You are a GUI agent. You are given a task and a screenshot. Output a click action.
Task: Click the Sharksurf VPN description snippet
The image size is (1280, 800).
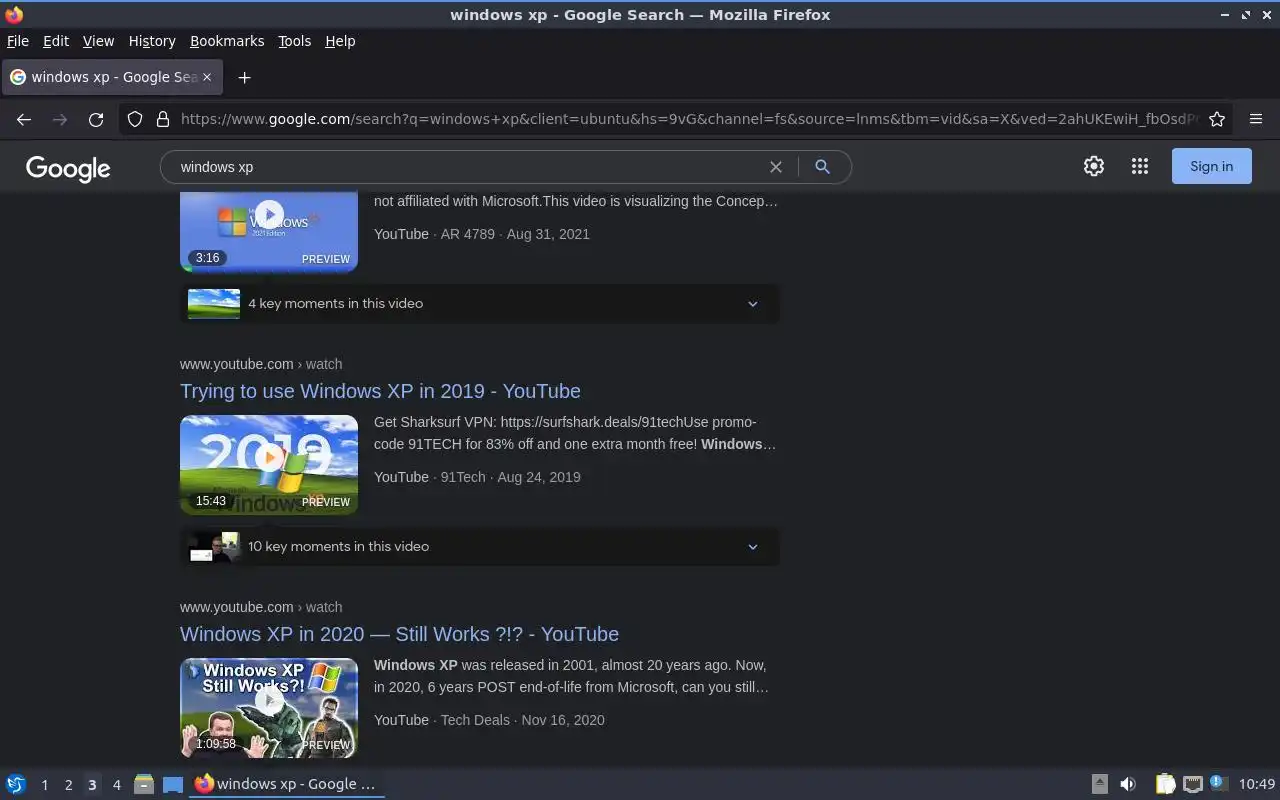(x=575, y=433)
